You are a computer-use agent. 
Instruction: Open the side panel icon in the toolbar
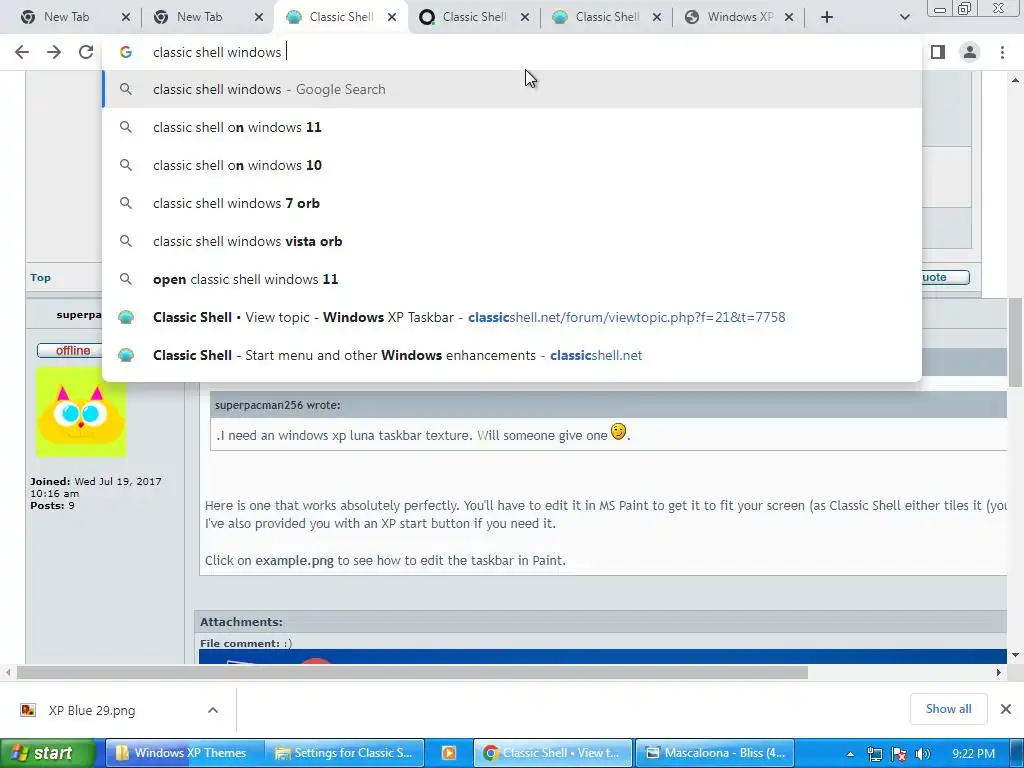tap(938, 52)
